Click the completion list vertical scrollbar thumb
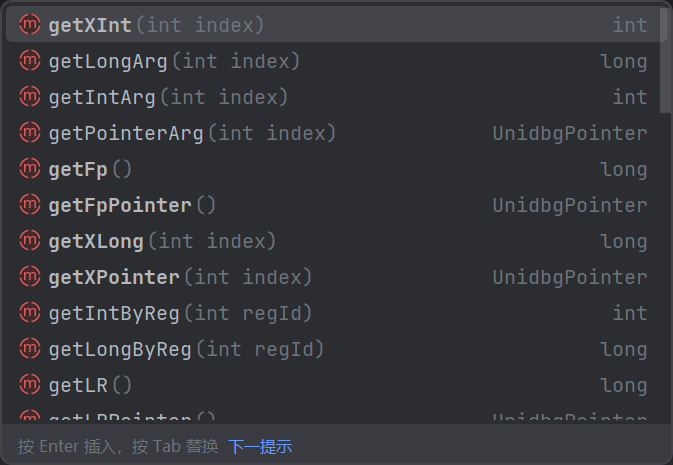Screen dimensions: 673x465 tap(665, 59)
